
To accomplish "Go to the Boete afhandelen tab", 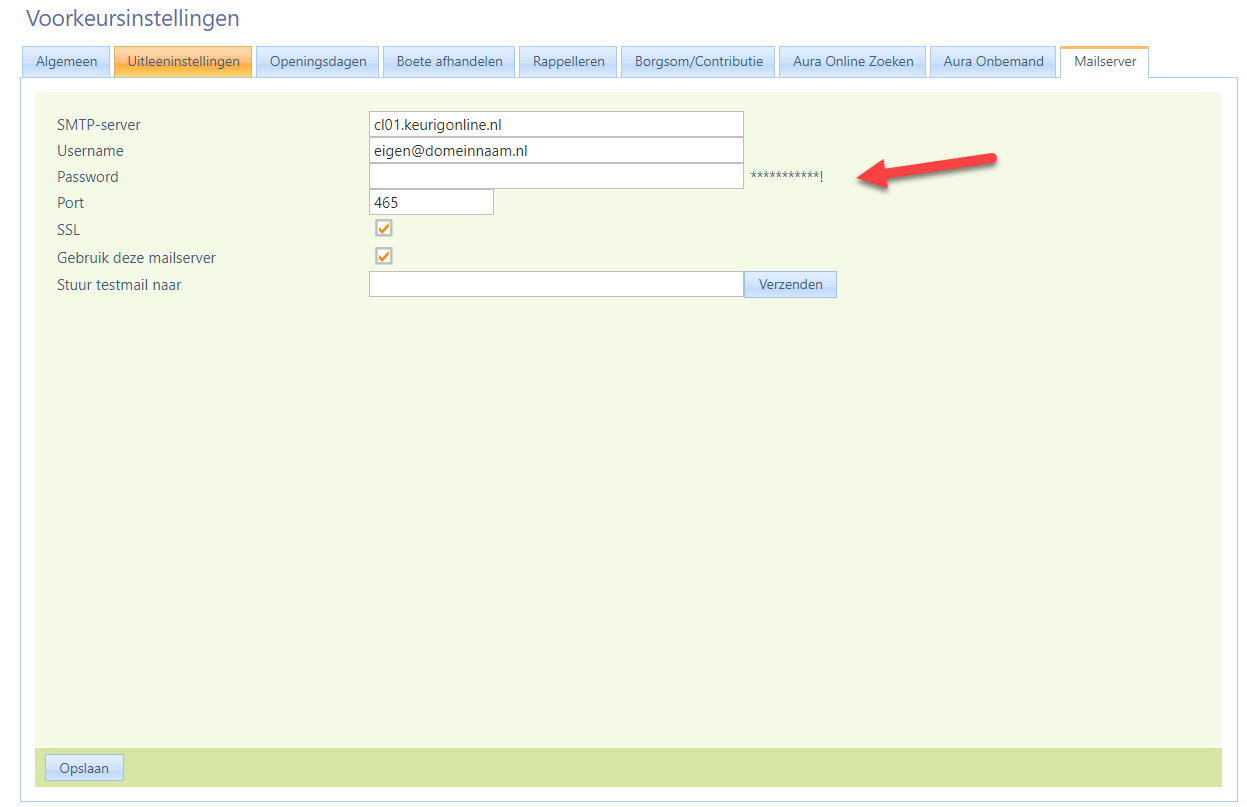I will [449, 62].
